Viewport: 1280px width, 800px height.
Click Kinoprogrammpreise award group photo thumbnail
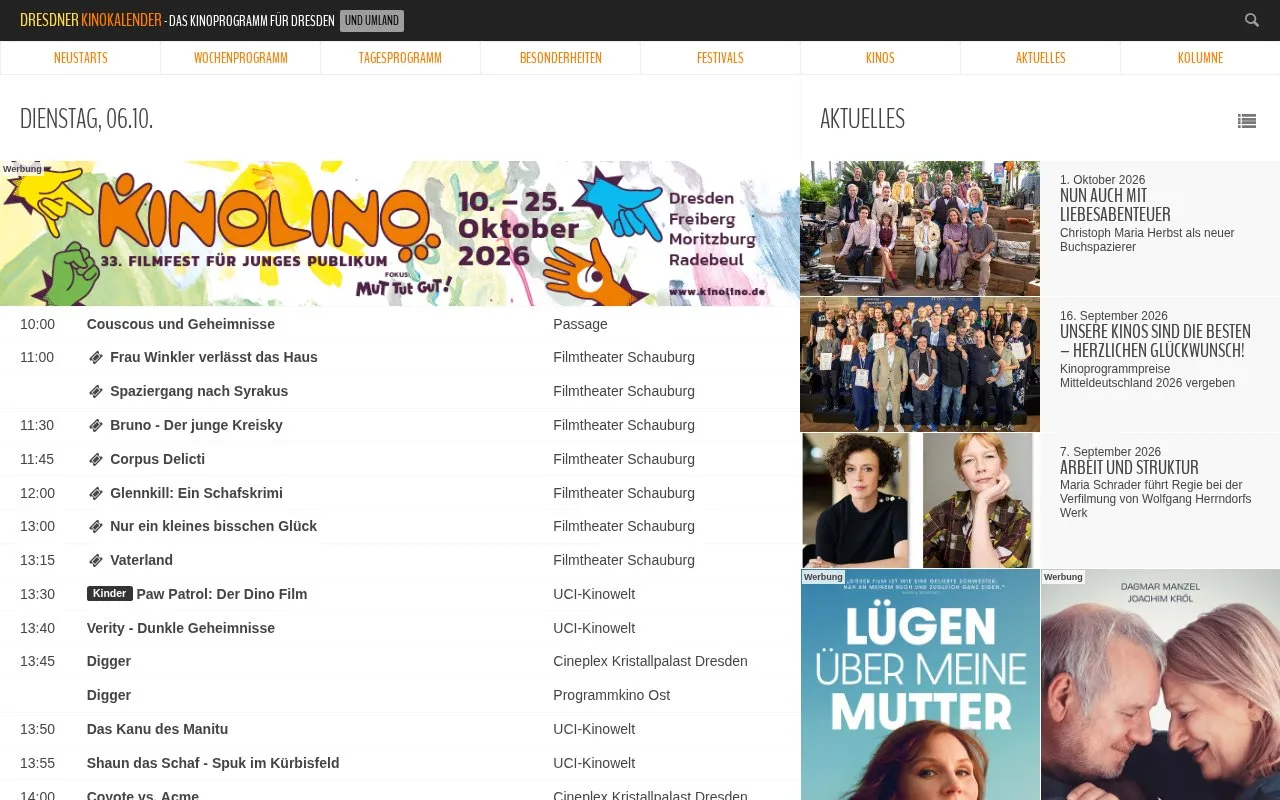920,364
